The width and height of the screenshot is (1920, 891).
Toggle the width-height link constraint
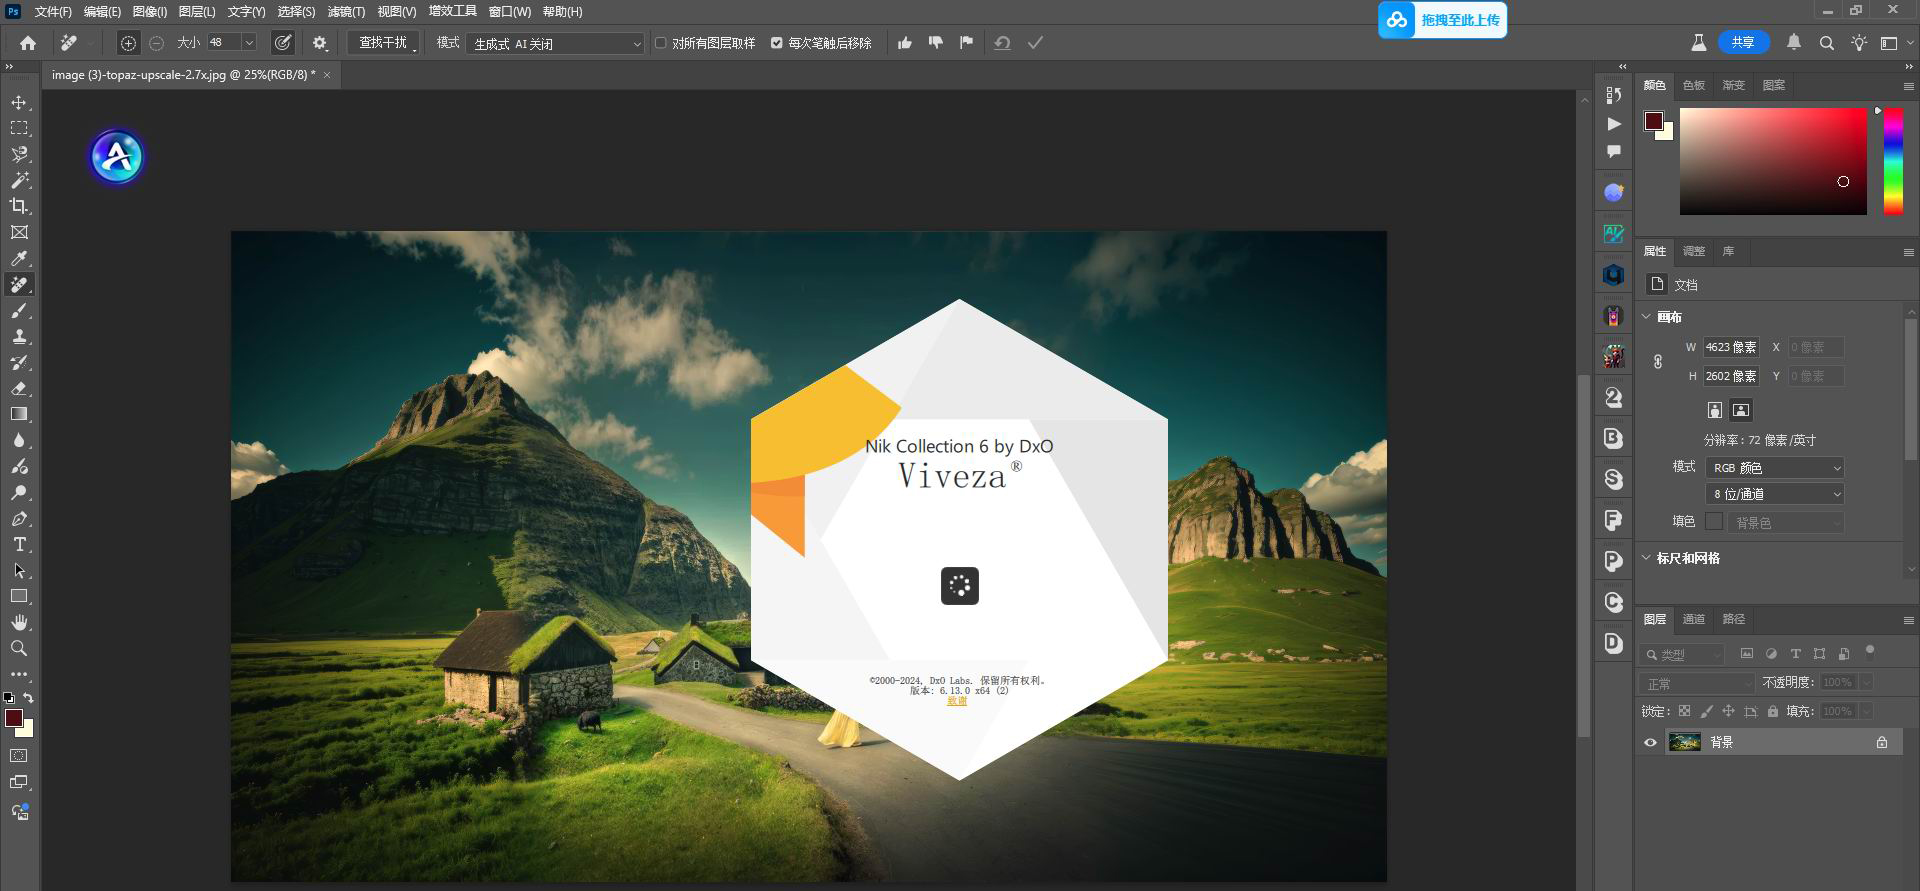tap(1658, 362)
